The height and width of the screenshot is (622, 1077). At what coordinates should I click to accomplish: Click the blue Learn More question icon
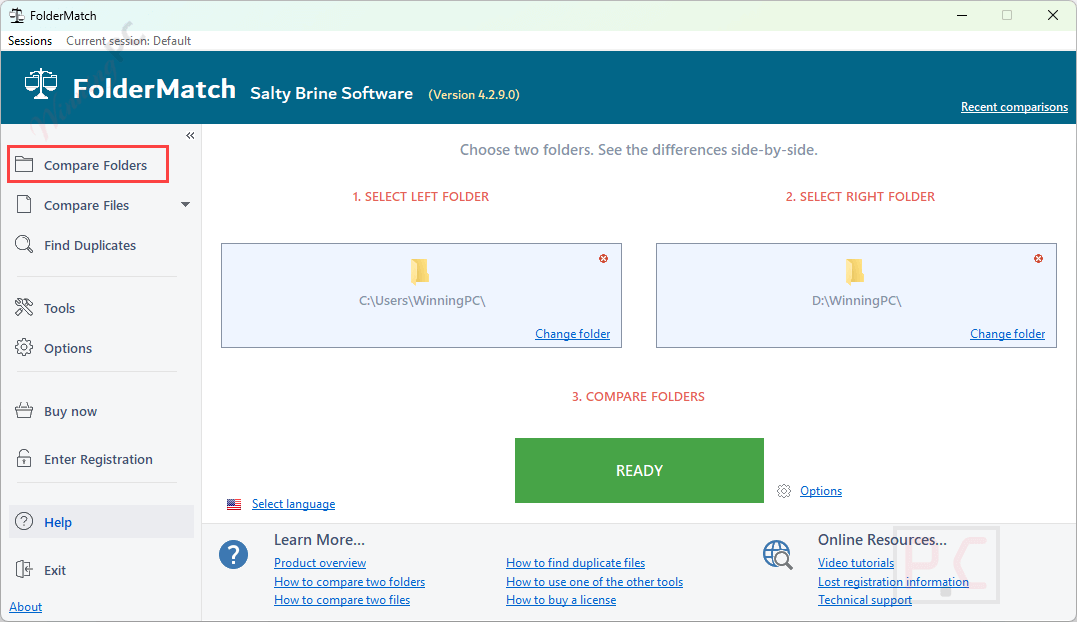[x=234, y=555]
